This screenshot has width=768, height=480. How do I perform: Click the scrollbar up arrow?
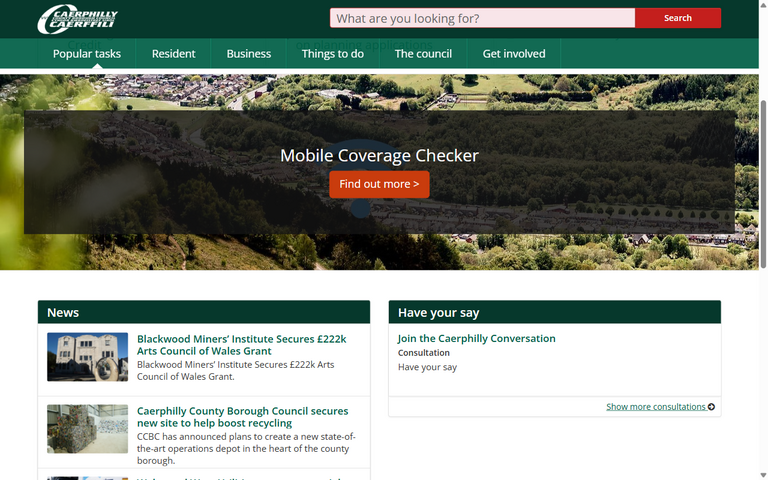coord(763,5)
